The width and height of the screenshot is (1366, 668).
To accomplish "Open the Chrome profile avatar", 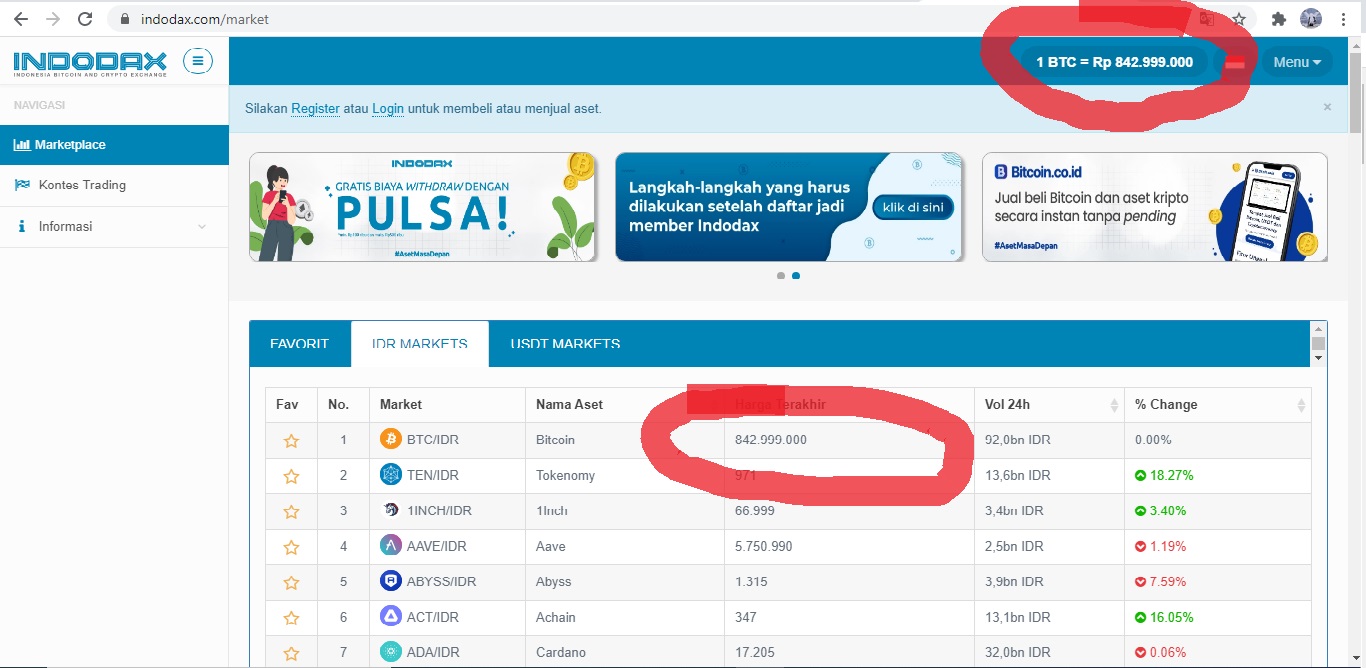I will [x=1311, y=19].
